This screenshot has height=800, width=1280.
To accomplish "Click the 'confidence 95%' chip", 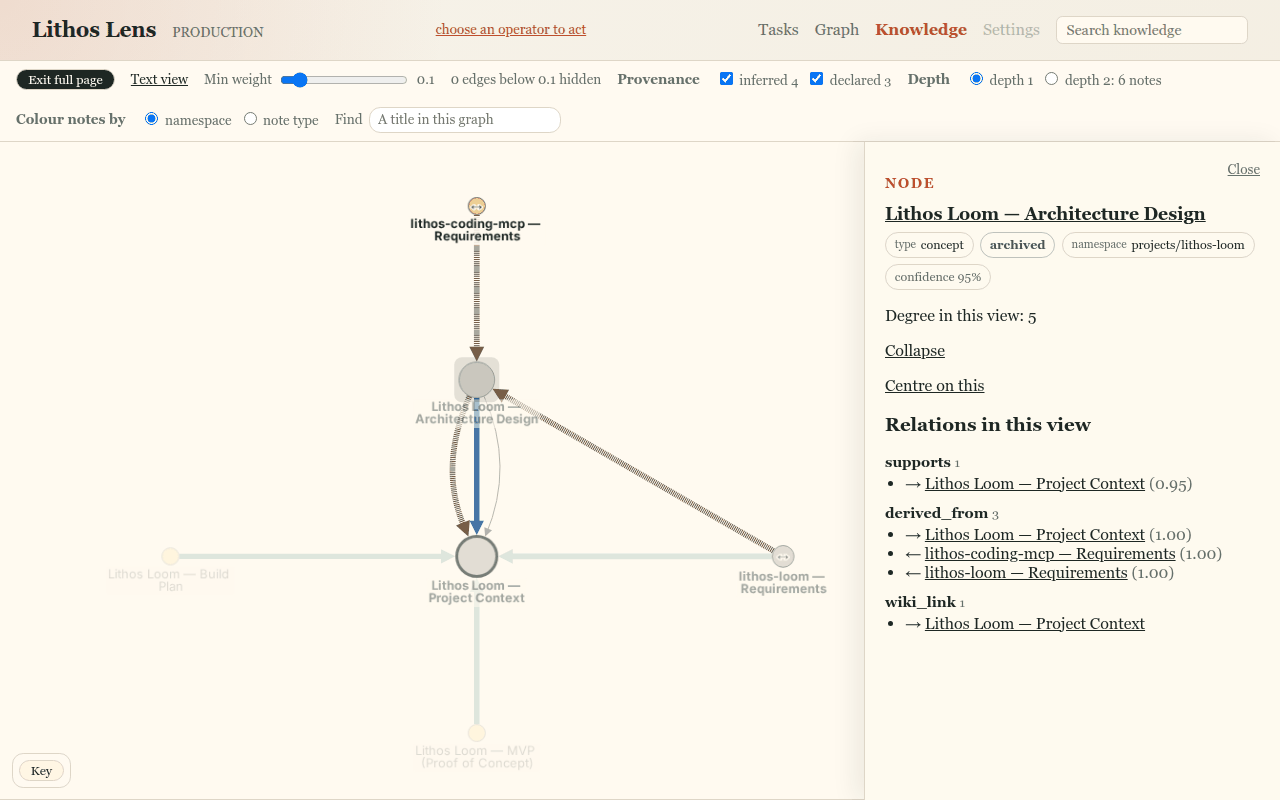I will pyautogui.click(x=938, y=277).
